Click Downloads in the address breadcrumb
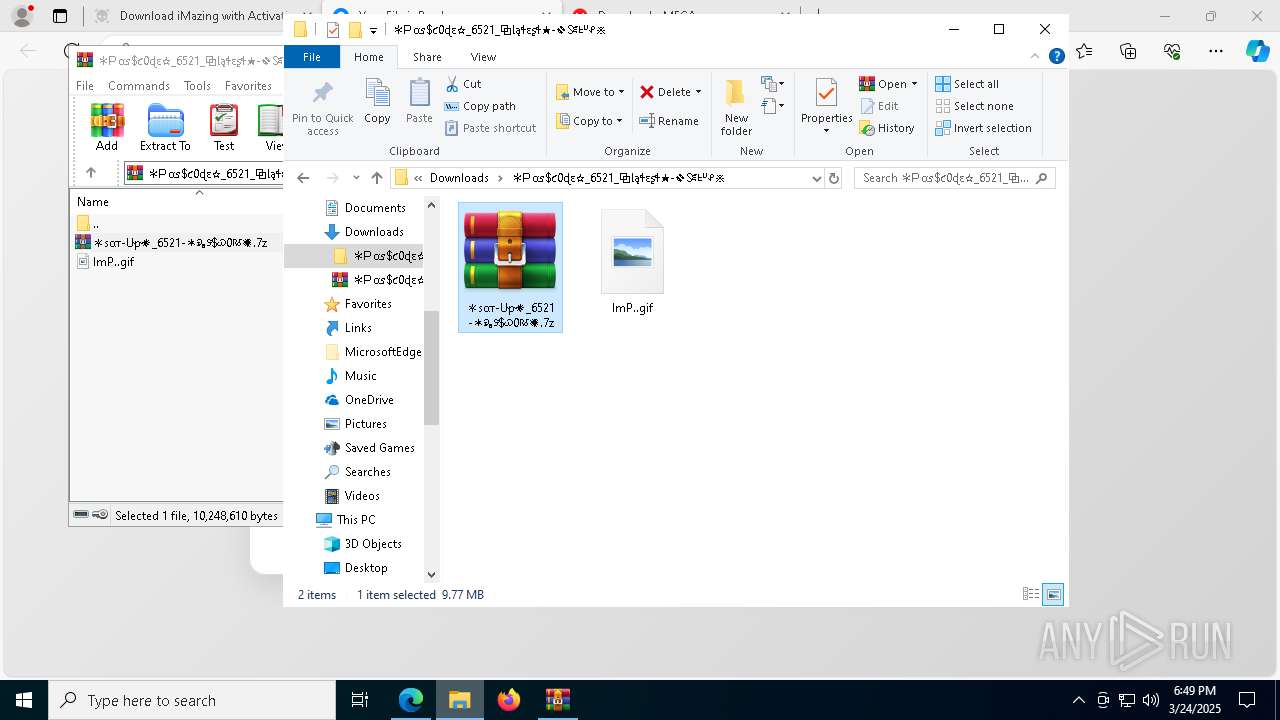This screenshot has width=1280, height=720. (x=459, y=178)
